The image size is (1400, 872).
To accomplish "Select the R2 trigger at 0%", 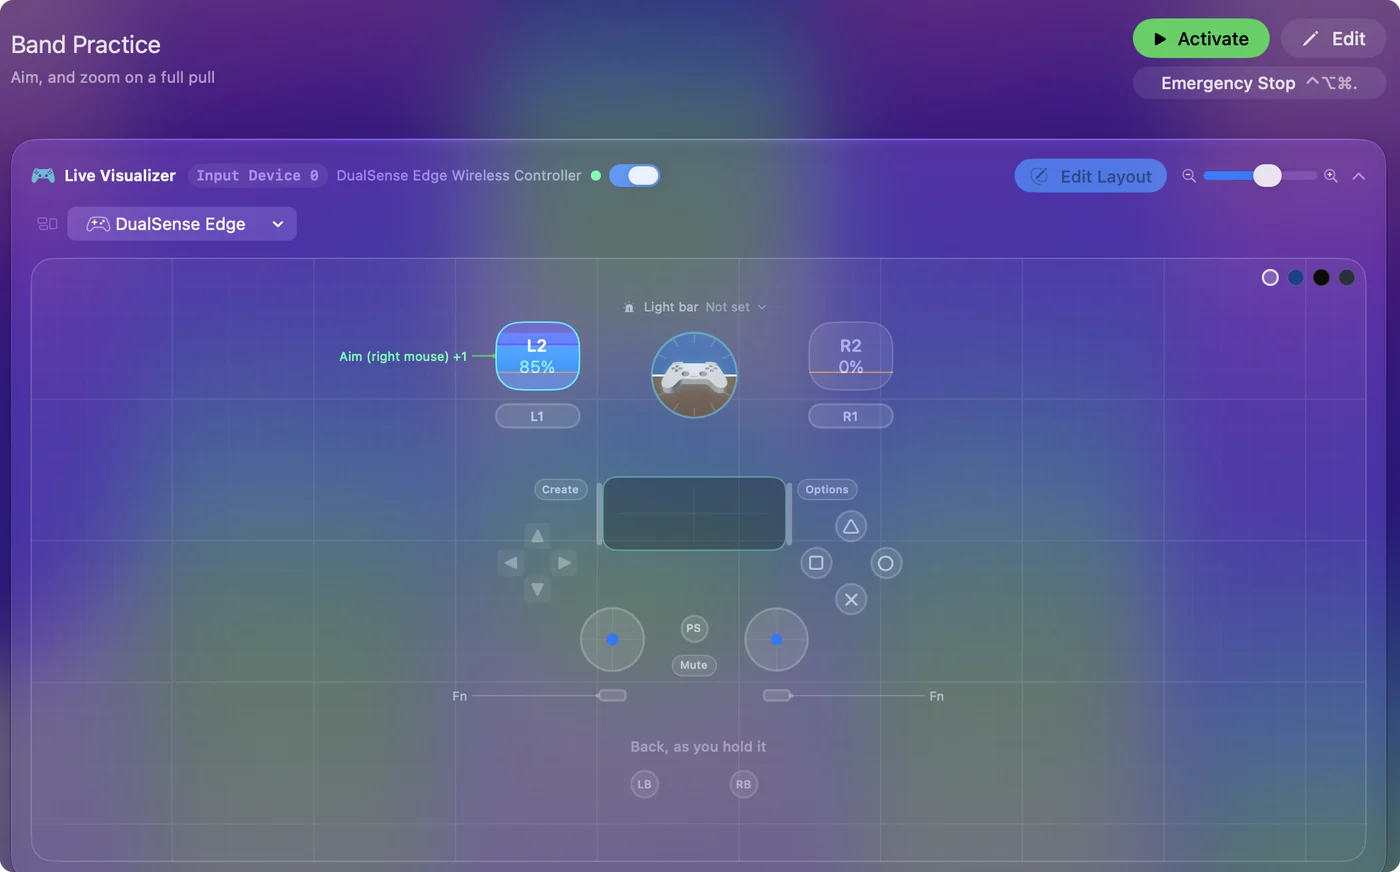I will point(851,356).
